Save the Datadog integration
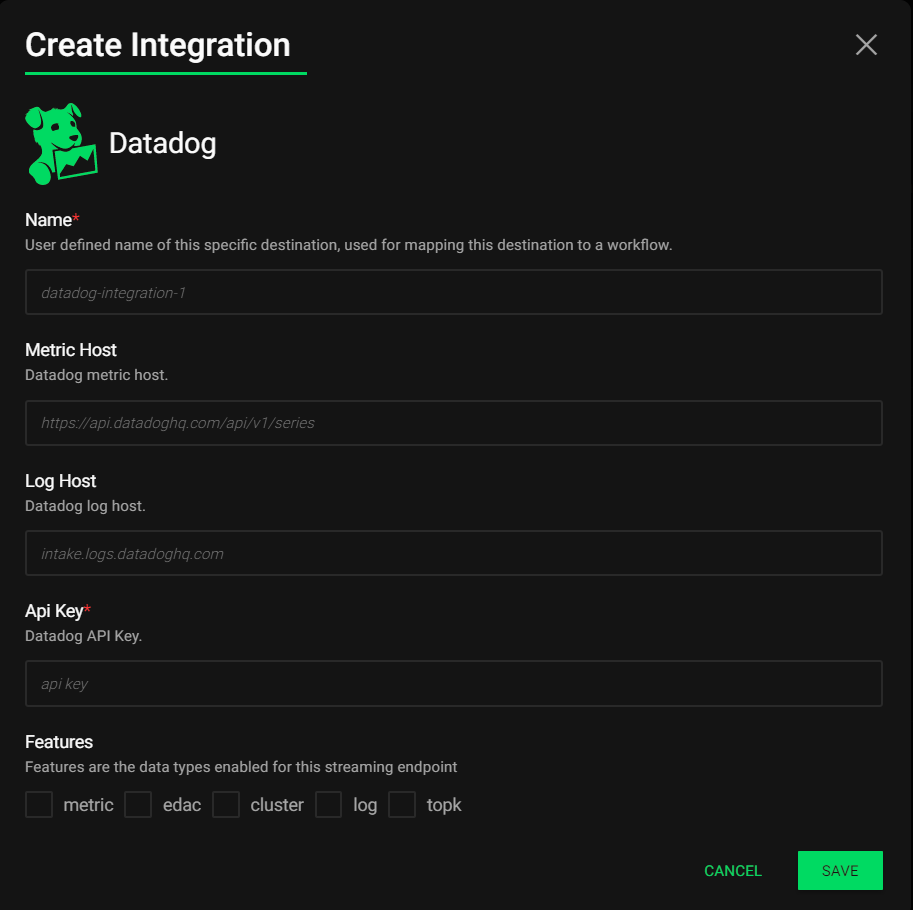 point(840,870)
